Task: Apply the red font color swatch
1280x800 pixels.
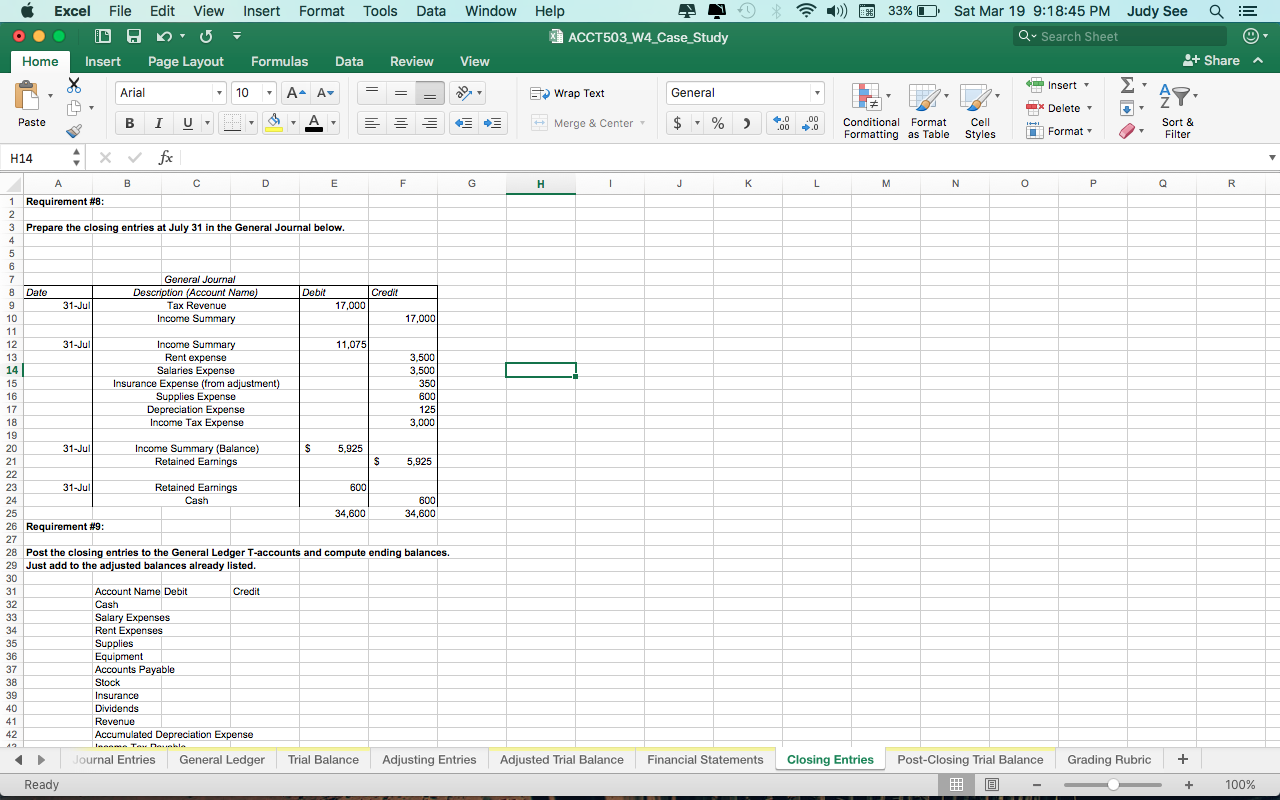Action: tap(314, 123)
